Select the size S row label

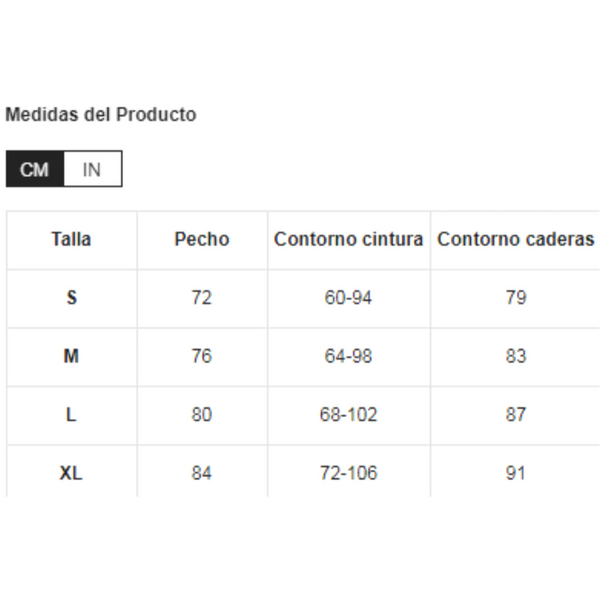(71, 297)
